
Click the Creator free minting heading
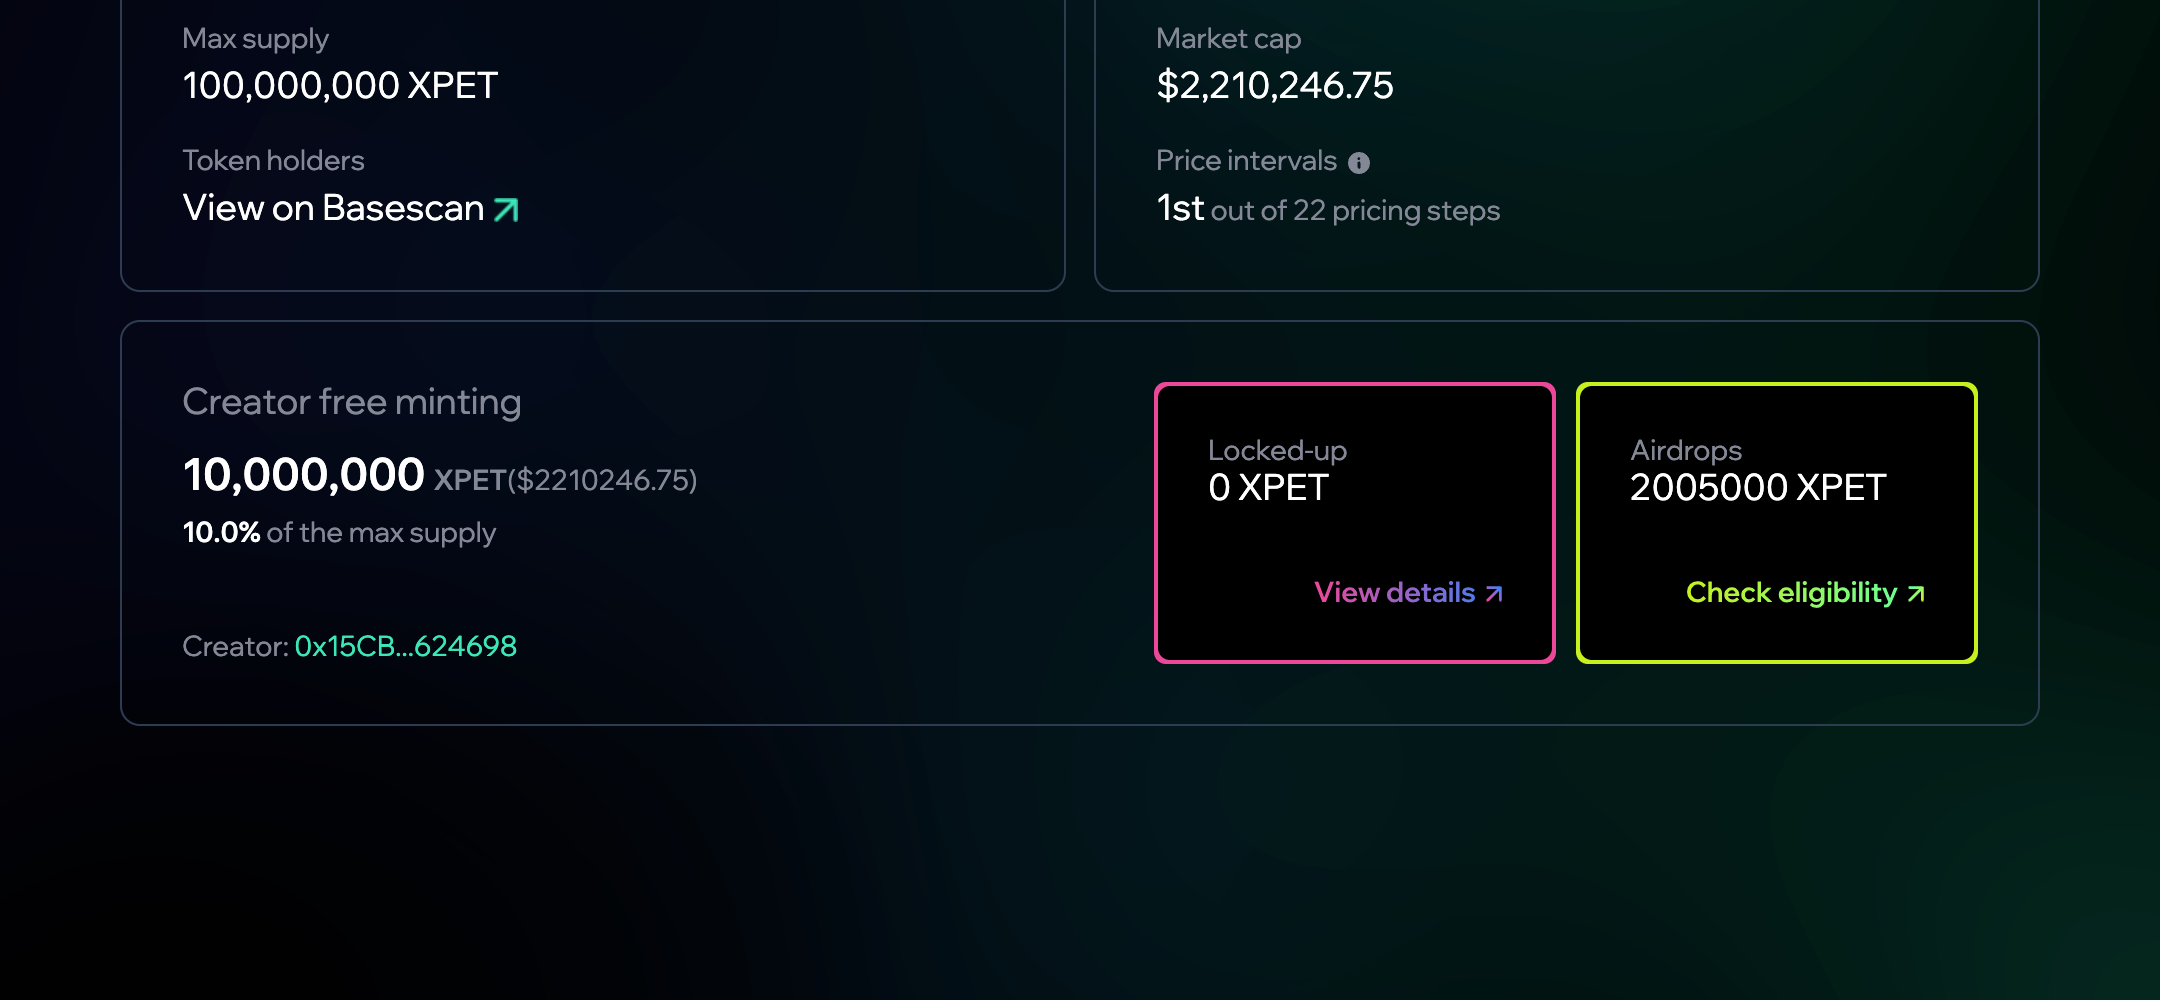(x=352, y=402)
